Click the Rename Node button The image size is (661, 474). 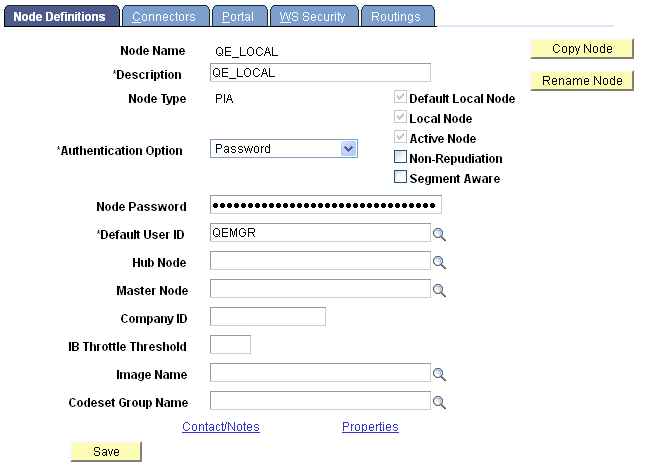click(x=582, y=81)
